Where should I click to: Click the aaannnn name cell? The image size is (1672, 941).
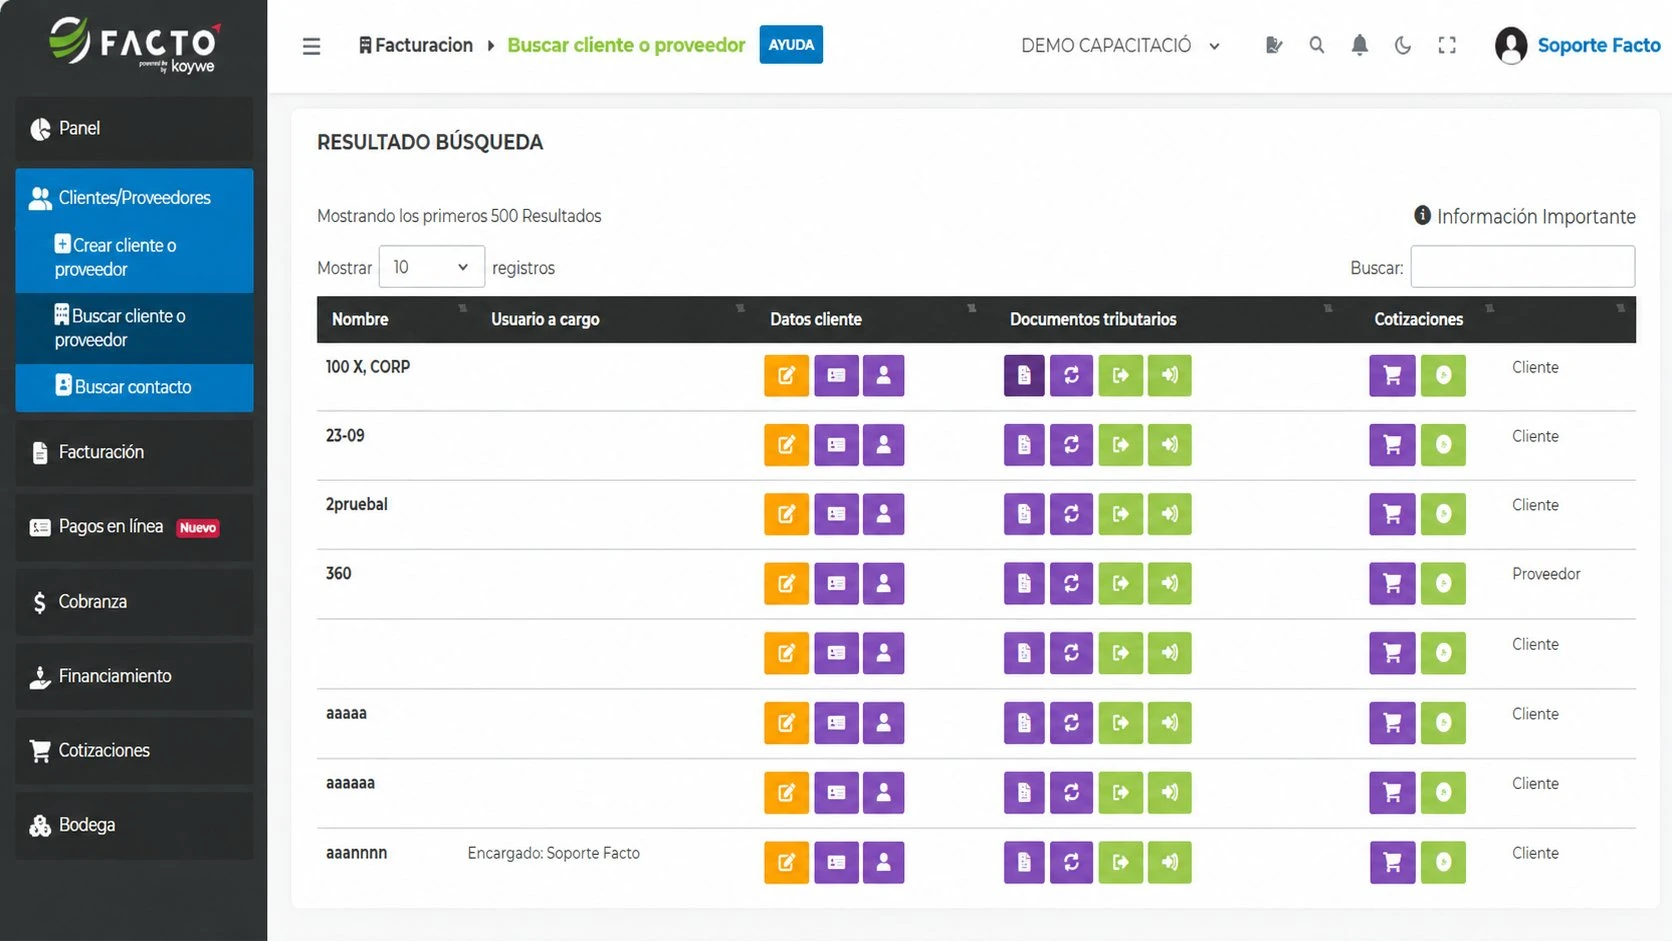click(356, 853)
